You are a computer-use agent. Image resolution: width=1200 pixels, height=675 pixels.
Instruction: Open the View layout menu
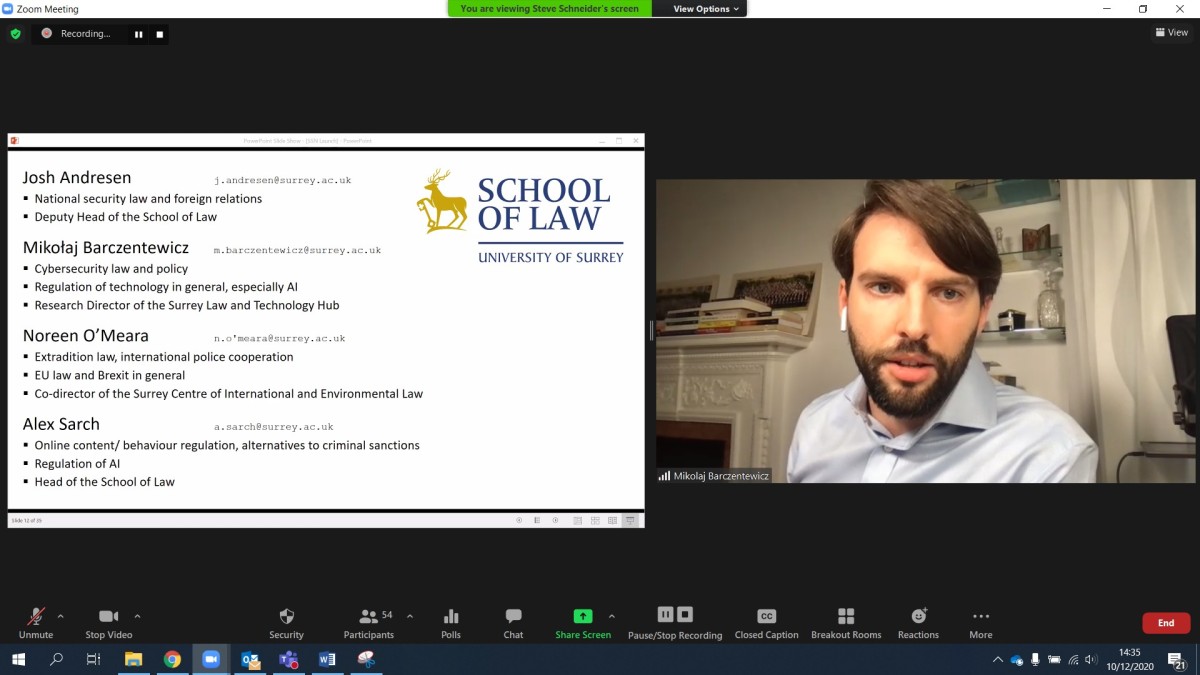[1172, 33]
